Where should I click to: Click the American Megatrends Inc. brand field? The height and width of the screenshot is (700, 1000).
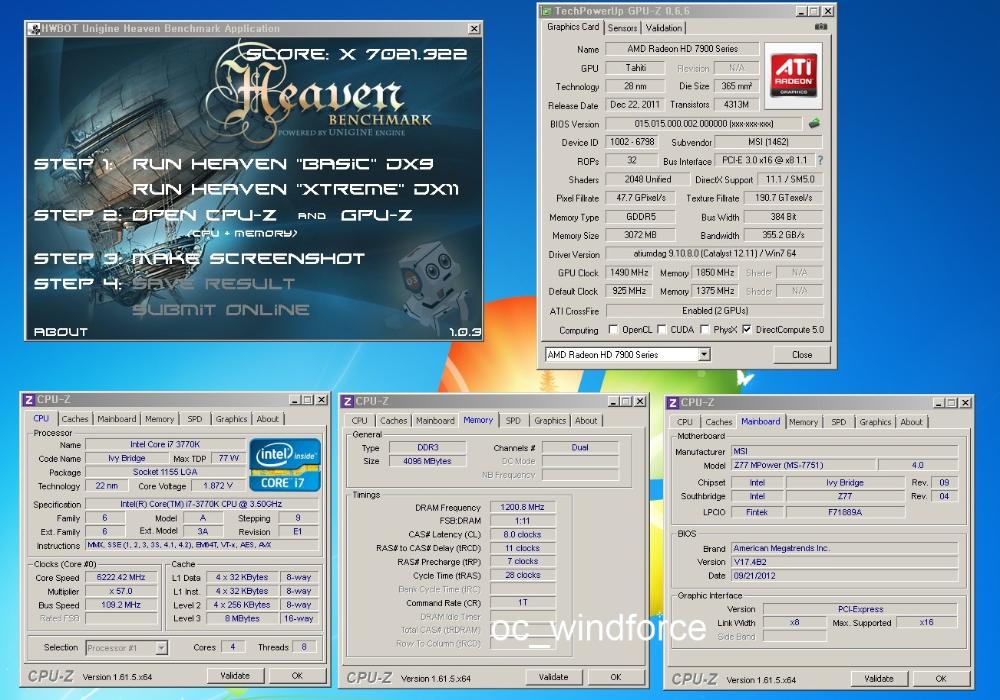point(844,548)
